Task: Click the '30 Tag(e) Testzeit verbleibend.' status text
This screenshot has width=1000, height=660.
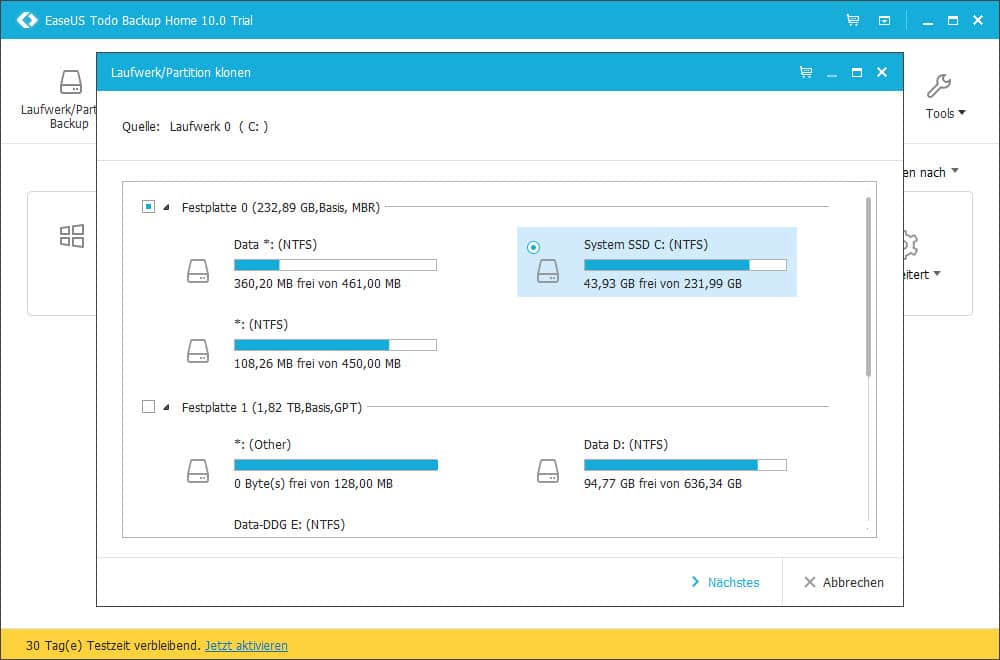Action: [114, 645]
